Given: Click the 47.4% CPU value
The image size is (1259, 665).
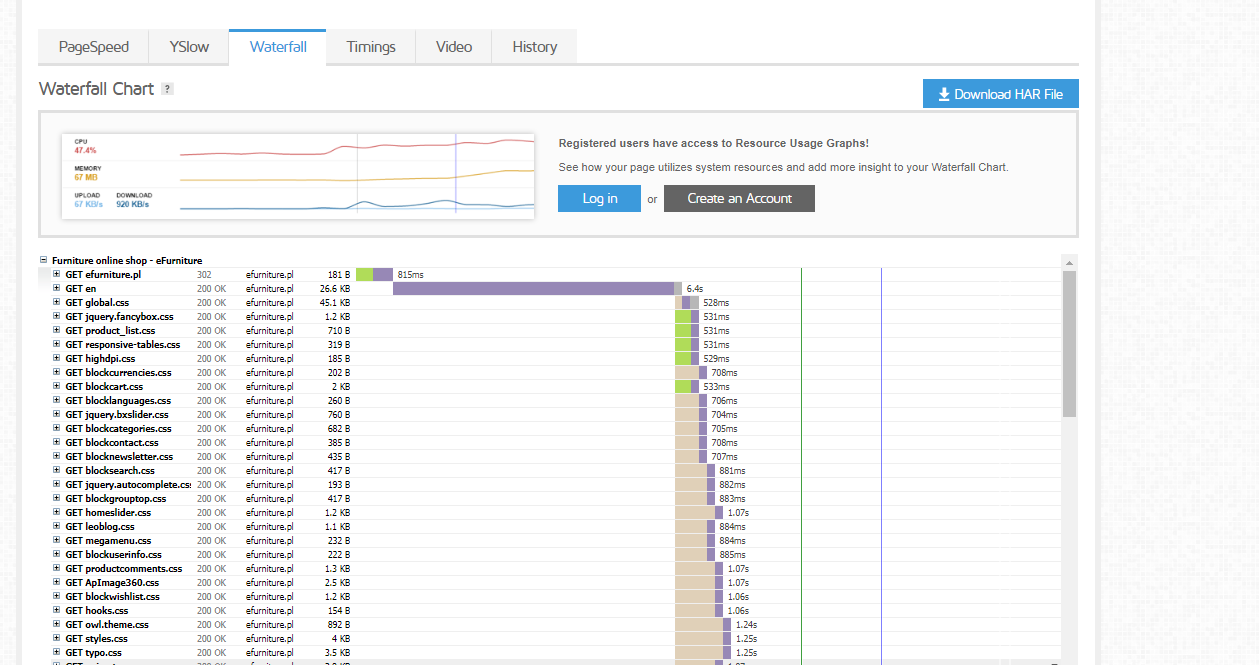Looking at the screenshot, I should (85, 150).
